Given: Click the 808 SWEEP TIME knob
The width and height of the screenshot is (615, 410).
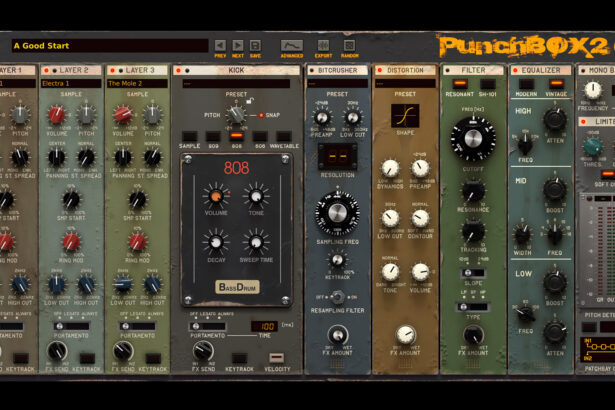Looking at the screenshot, I should pyautogui.click(x=256, y=242).
